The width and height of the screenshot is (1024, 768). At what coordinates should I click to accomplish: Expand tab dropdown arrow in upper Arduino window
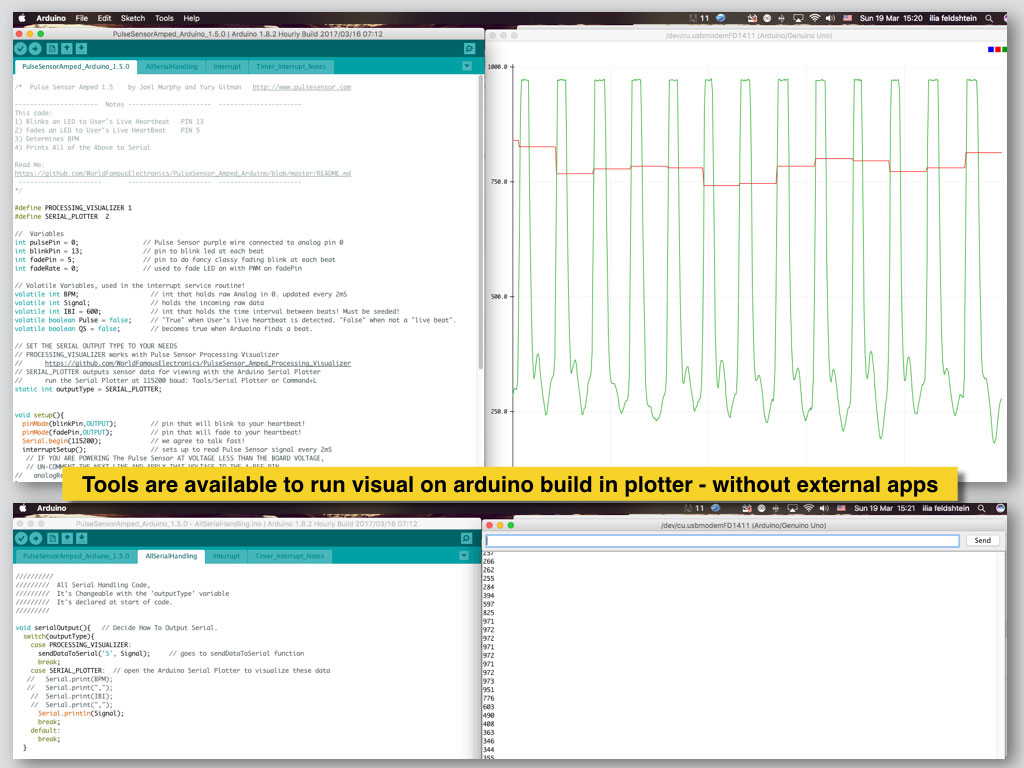(467, 66)
